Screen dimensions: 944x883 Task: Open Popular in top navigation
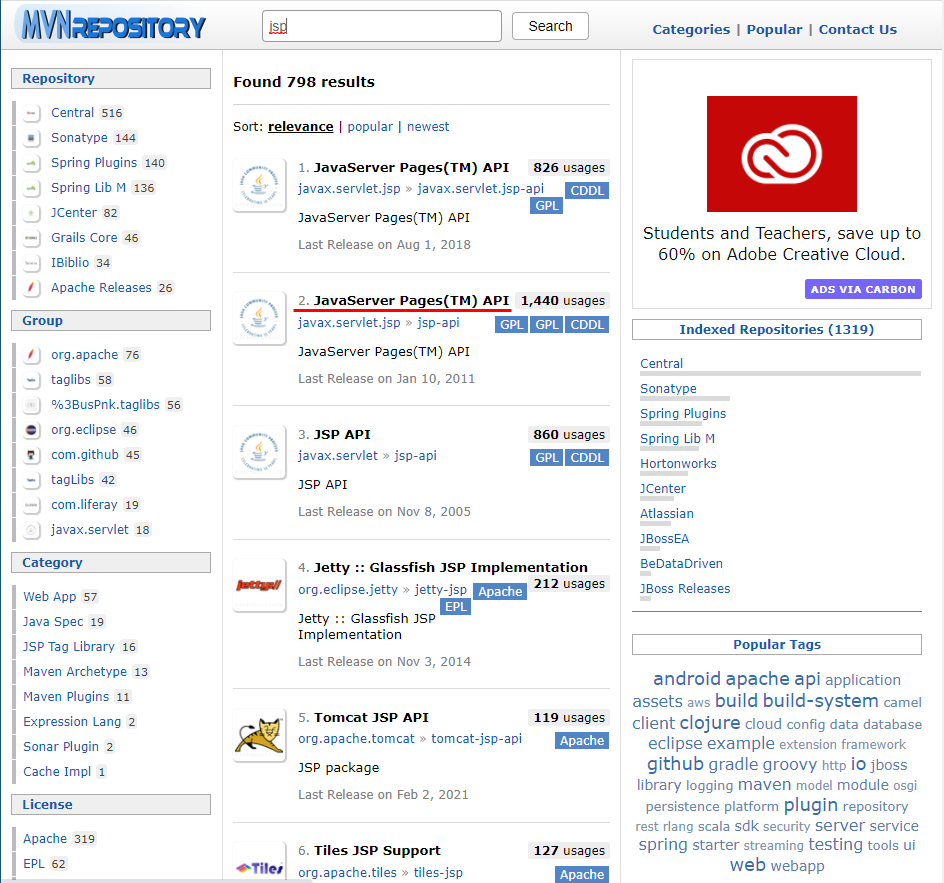point(774,29)
